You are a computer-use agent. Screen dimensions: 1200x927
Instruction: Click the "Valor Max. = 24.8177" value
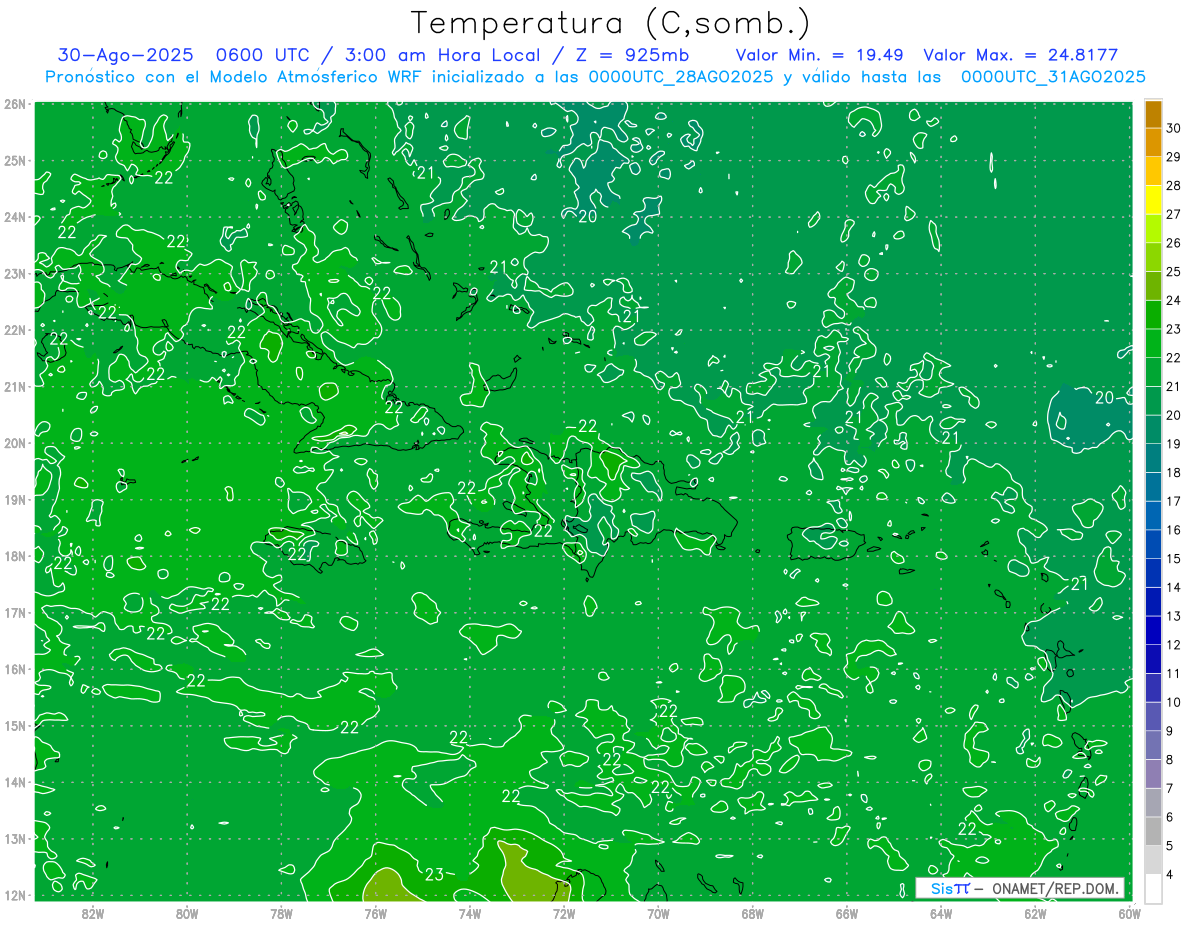[x=1021, y=55]
